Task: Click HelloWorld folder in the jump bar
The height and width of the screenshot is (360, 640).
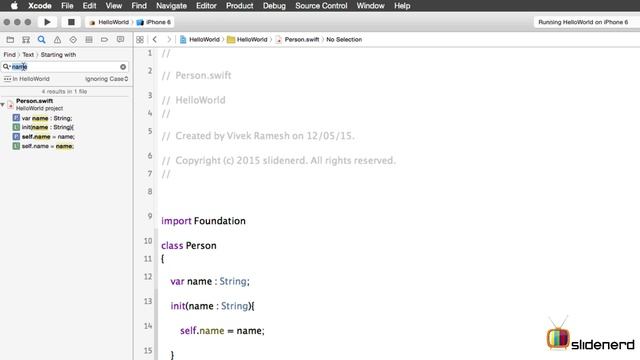Action: [x=247, y=40]
